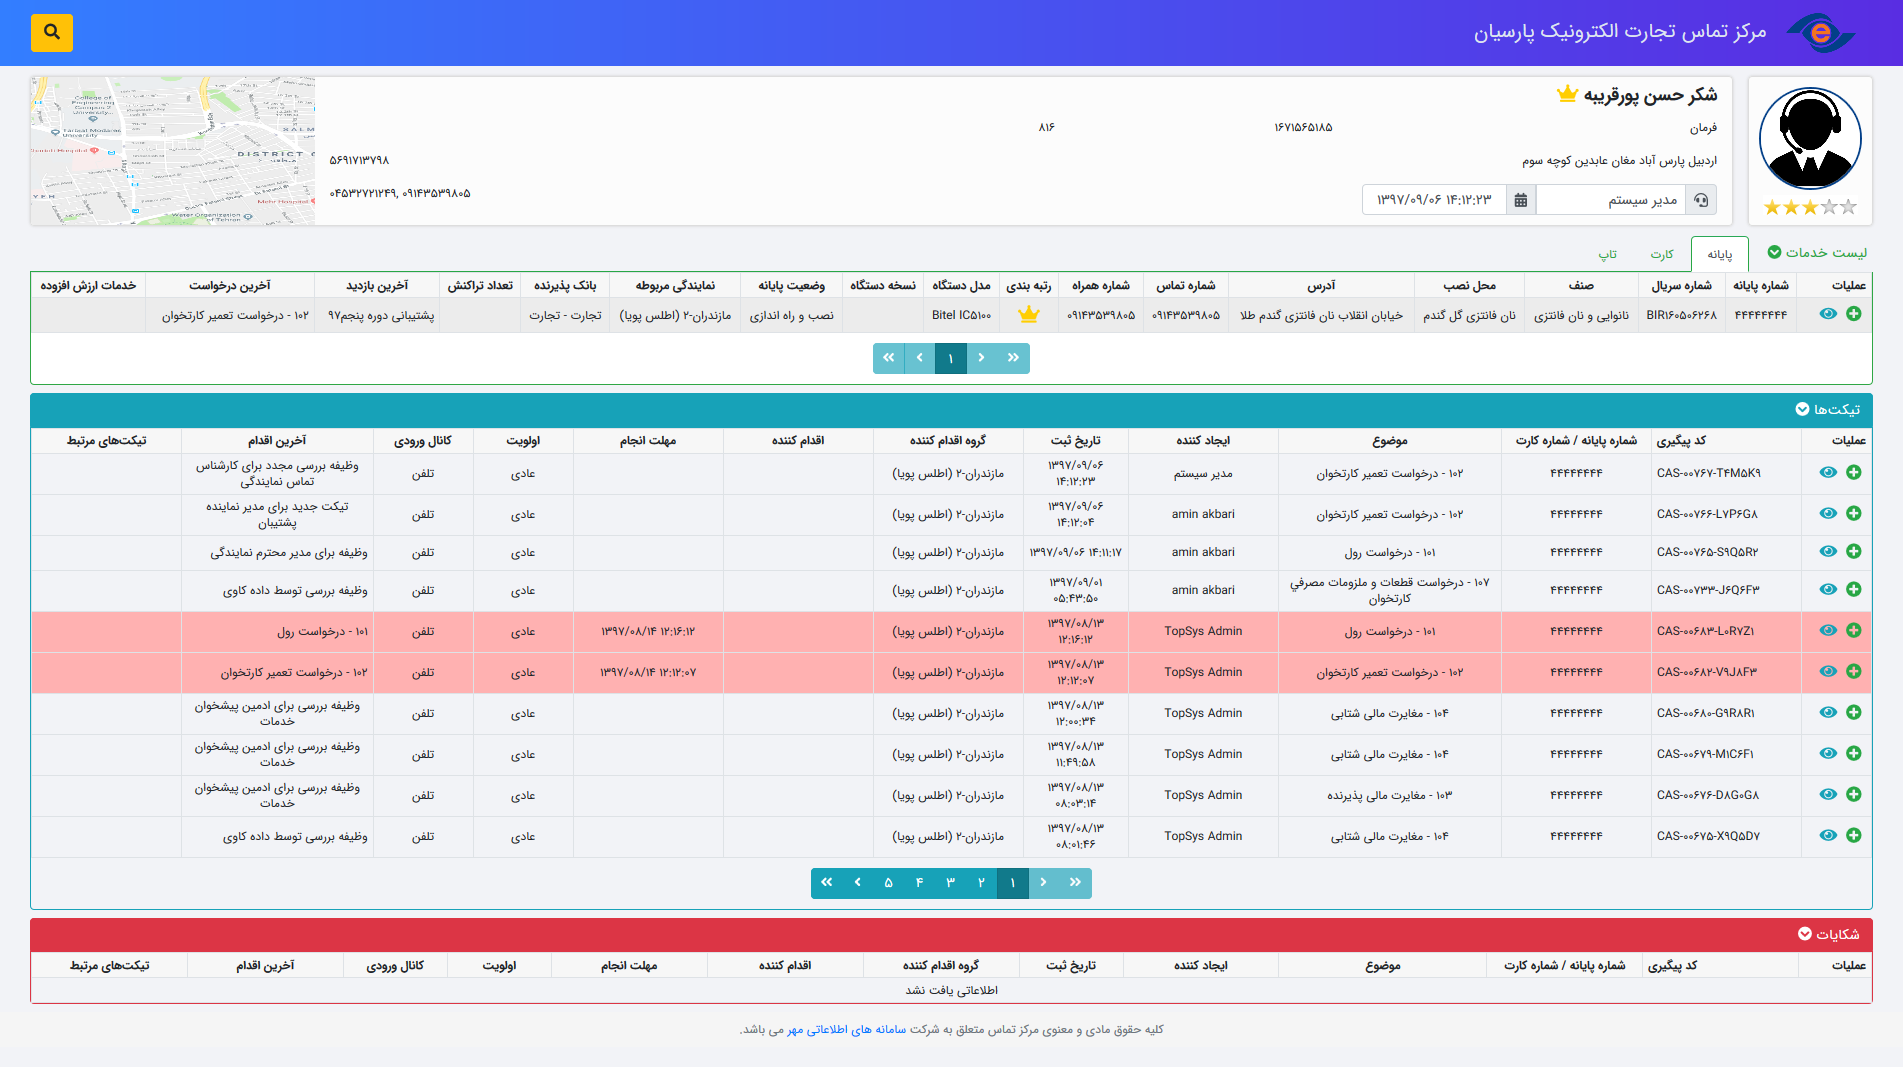View ticket CAS-00675-X9Q5D7 via eye icon
The height and width of the screenshot is (1067, 1903).
pos(1828,835)
